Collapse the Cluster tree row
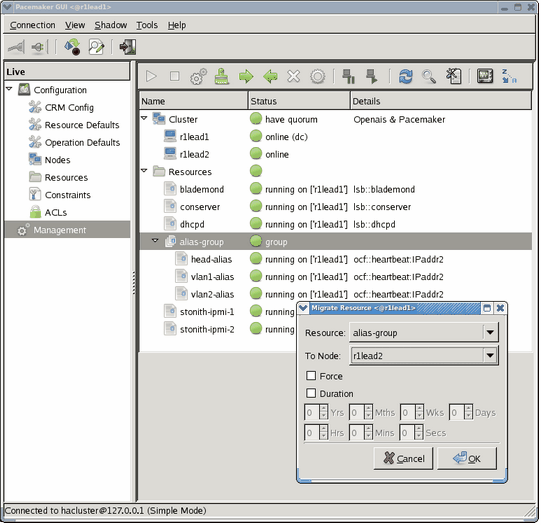The image size is (541, 525). pyautogui.click(x=144, y=118)
